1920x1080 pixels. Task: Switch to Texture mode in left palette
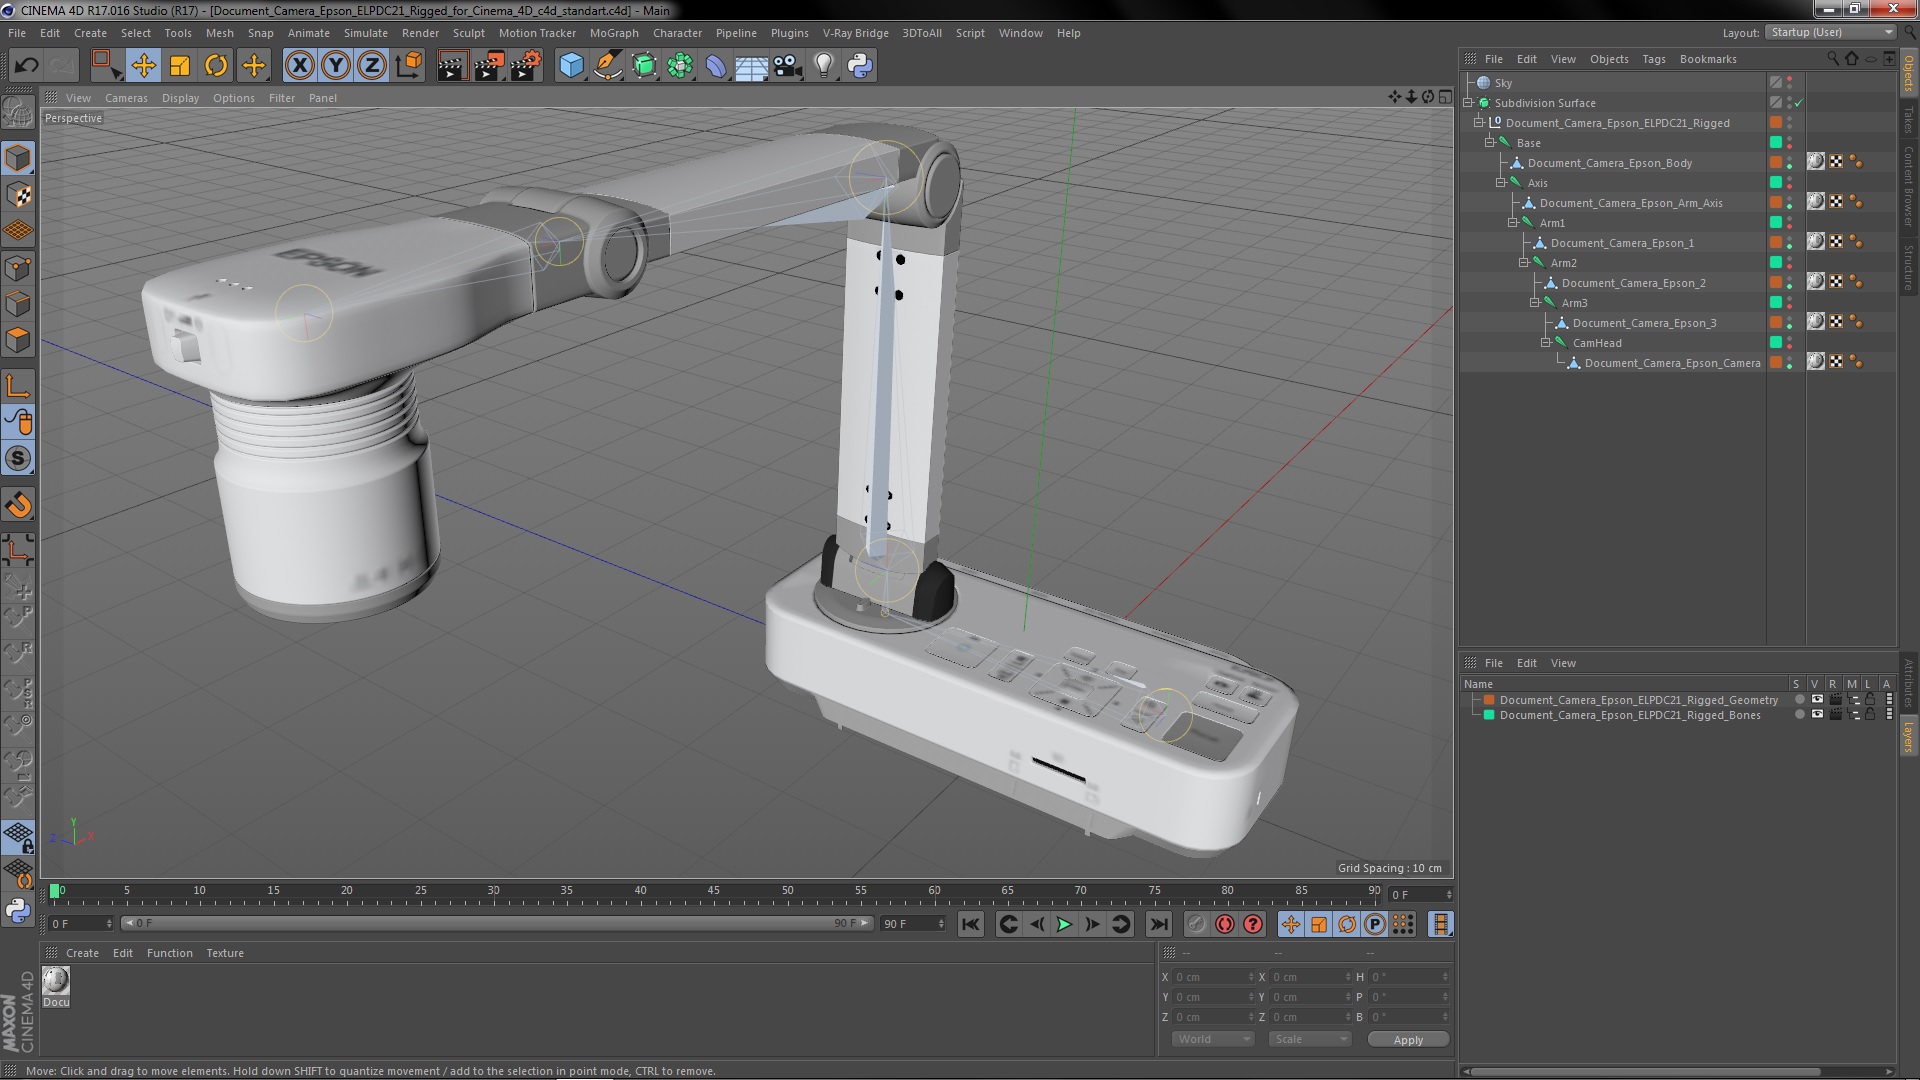[x=18, y=195]
